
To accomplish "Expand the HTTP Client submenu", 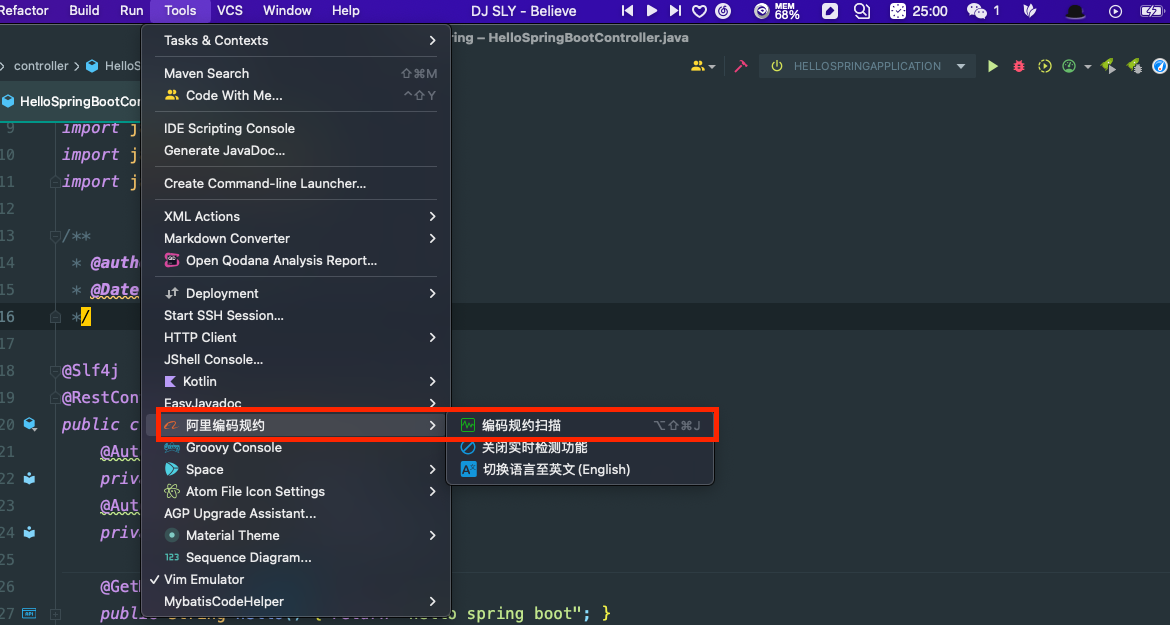I will click(297, 337).
